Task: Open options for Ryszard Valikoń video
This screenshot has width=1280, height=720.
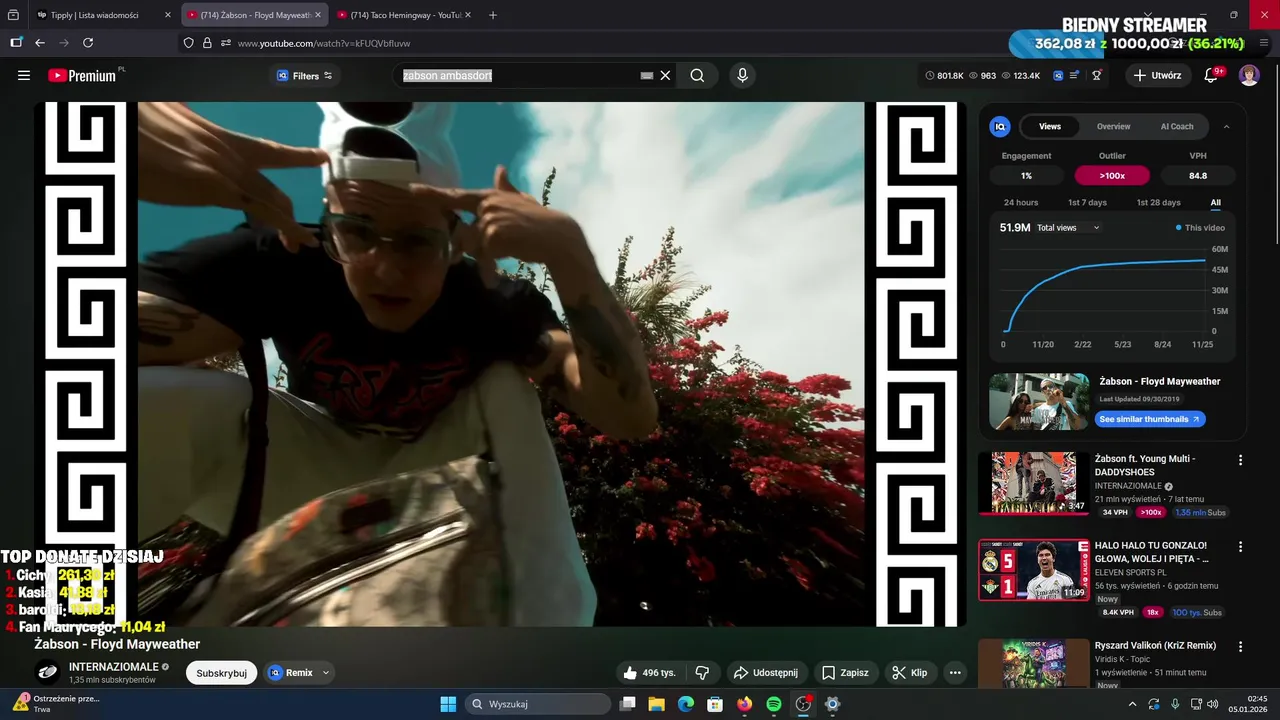Action: pyautogui.click(x=1241, y=647)
